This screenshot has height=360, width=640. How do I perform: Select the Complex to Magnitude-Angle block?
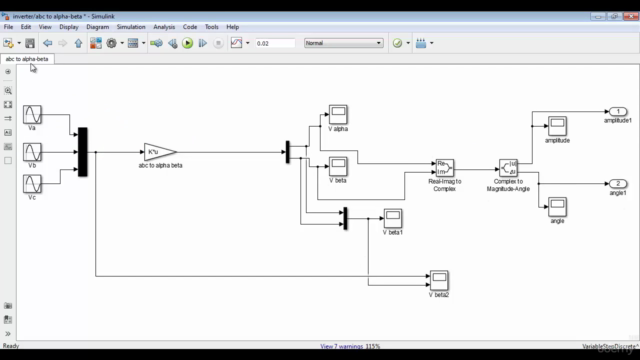pos(508,168)
